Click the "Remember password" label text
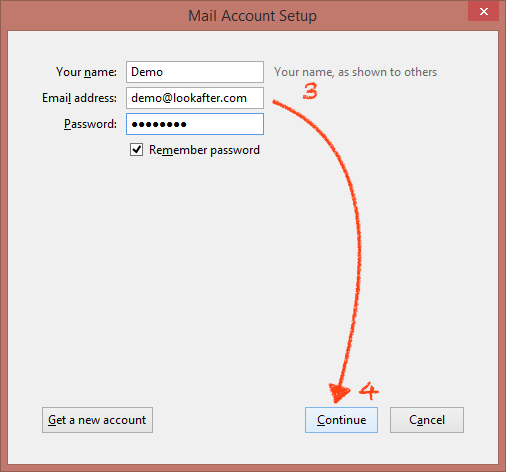506x472 pixels. pos(204,150)
